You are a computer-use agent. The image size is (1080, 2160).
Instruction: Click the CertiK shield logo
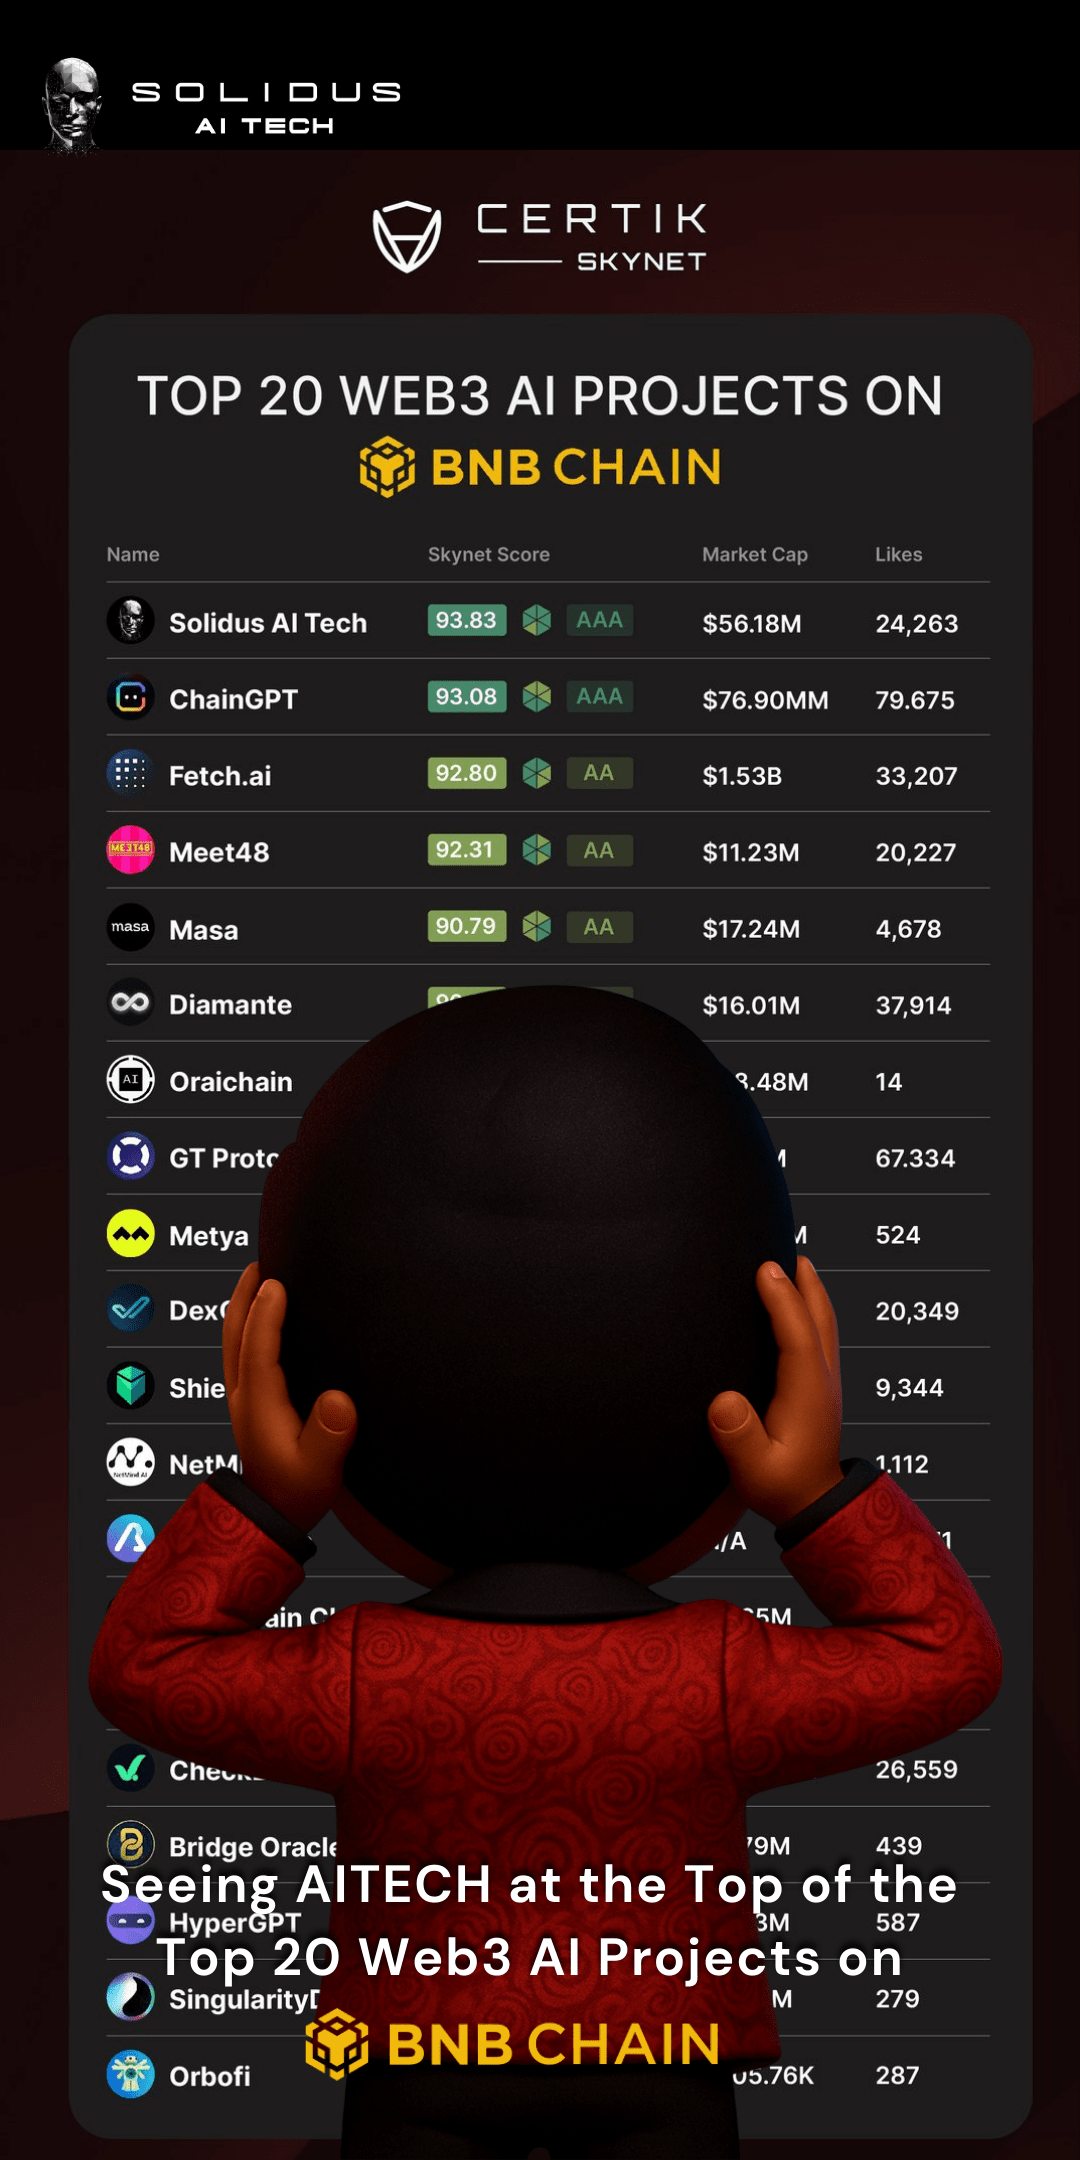[407, 236]
